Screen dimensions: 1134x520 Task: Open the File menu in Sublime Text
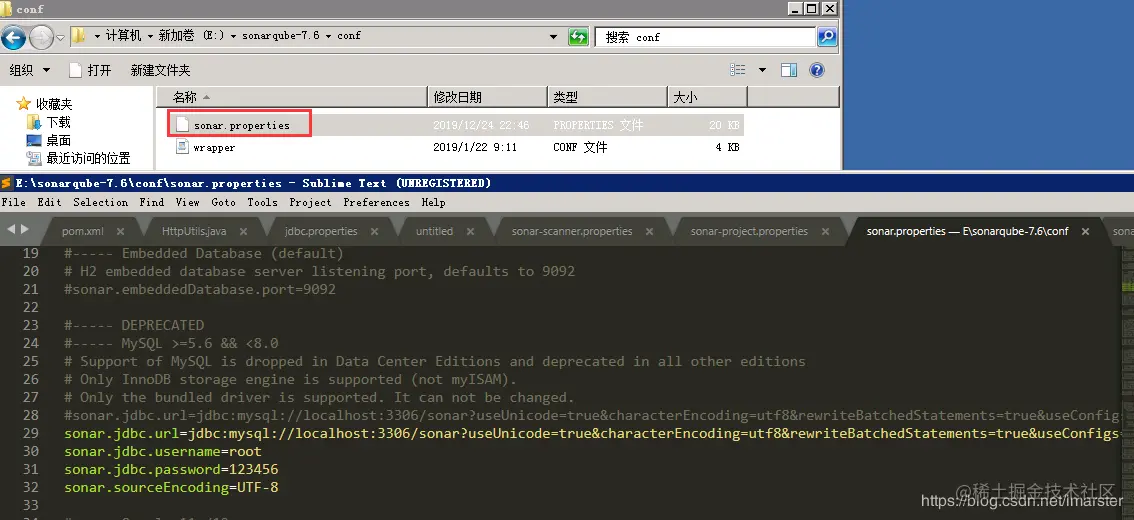[14, 203]
